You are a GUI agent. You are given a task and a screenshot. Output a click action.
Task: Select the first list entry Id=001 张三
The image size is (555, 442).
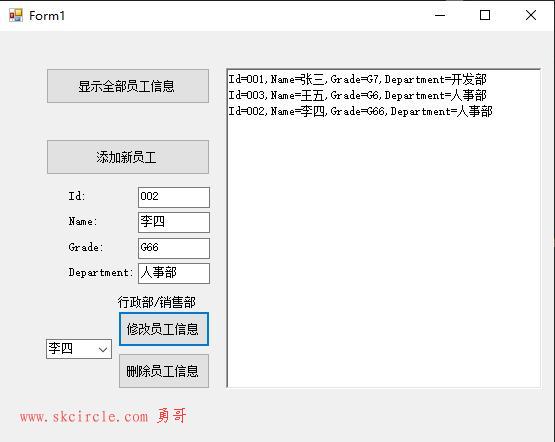(x=357, y=79)
